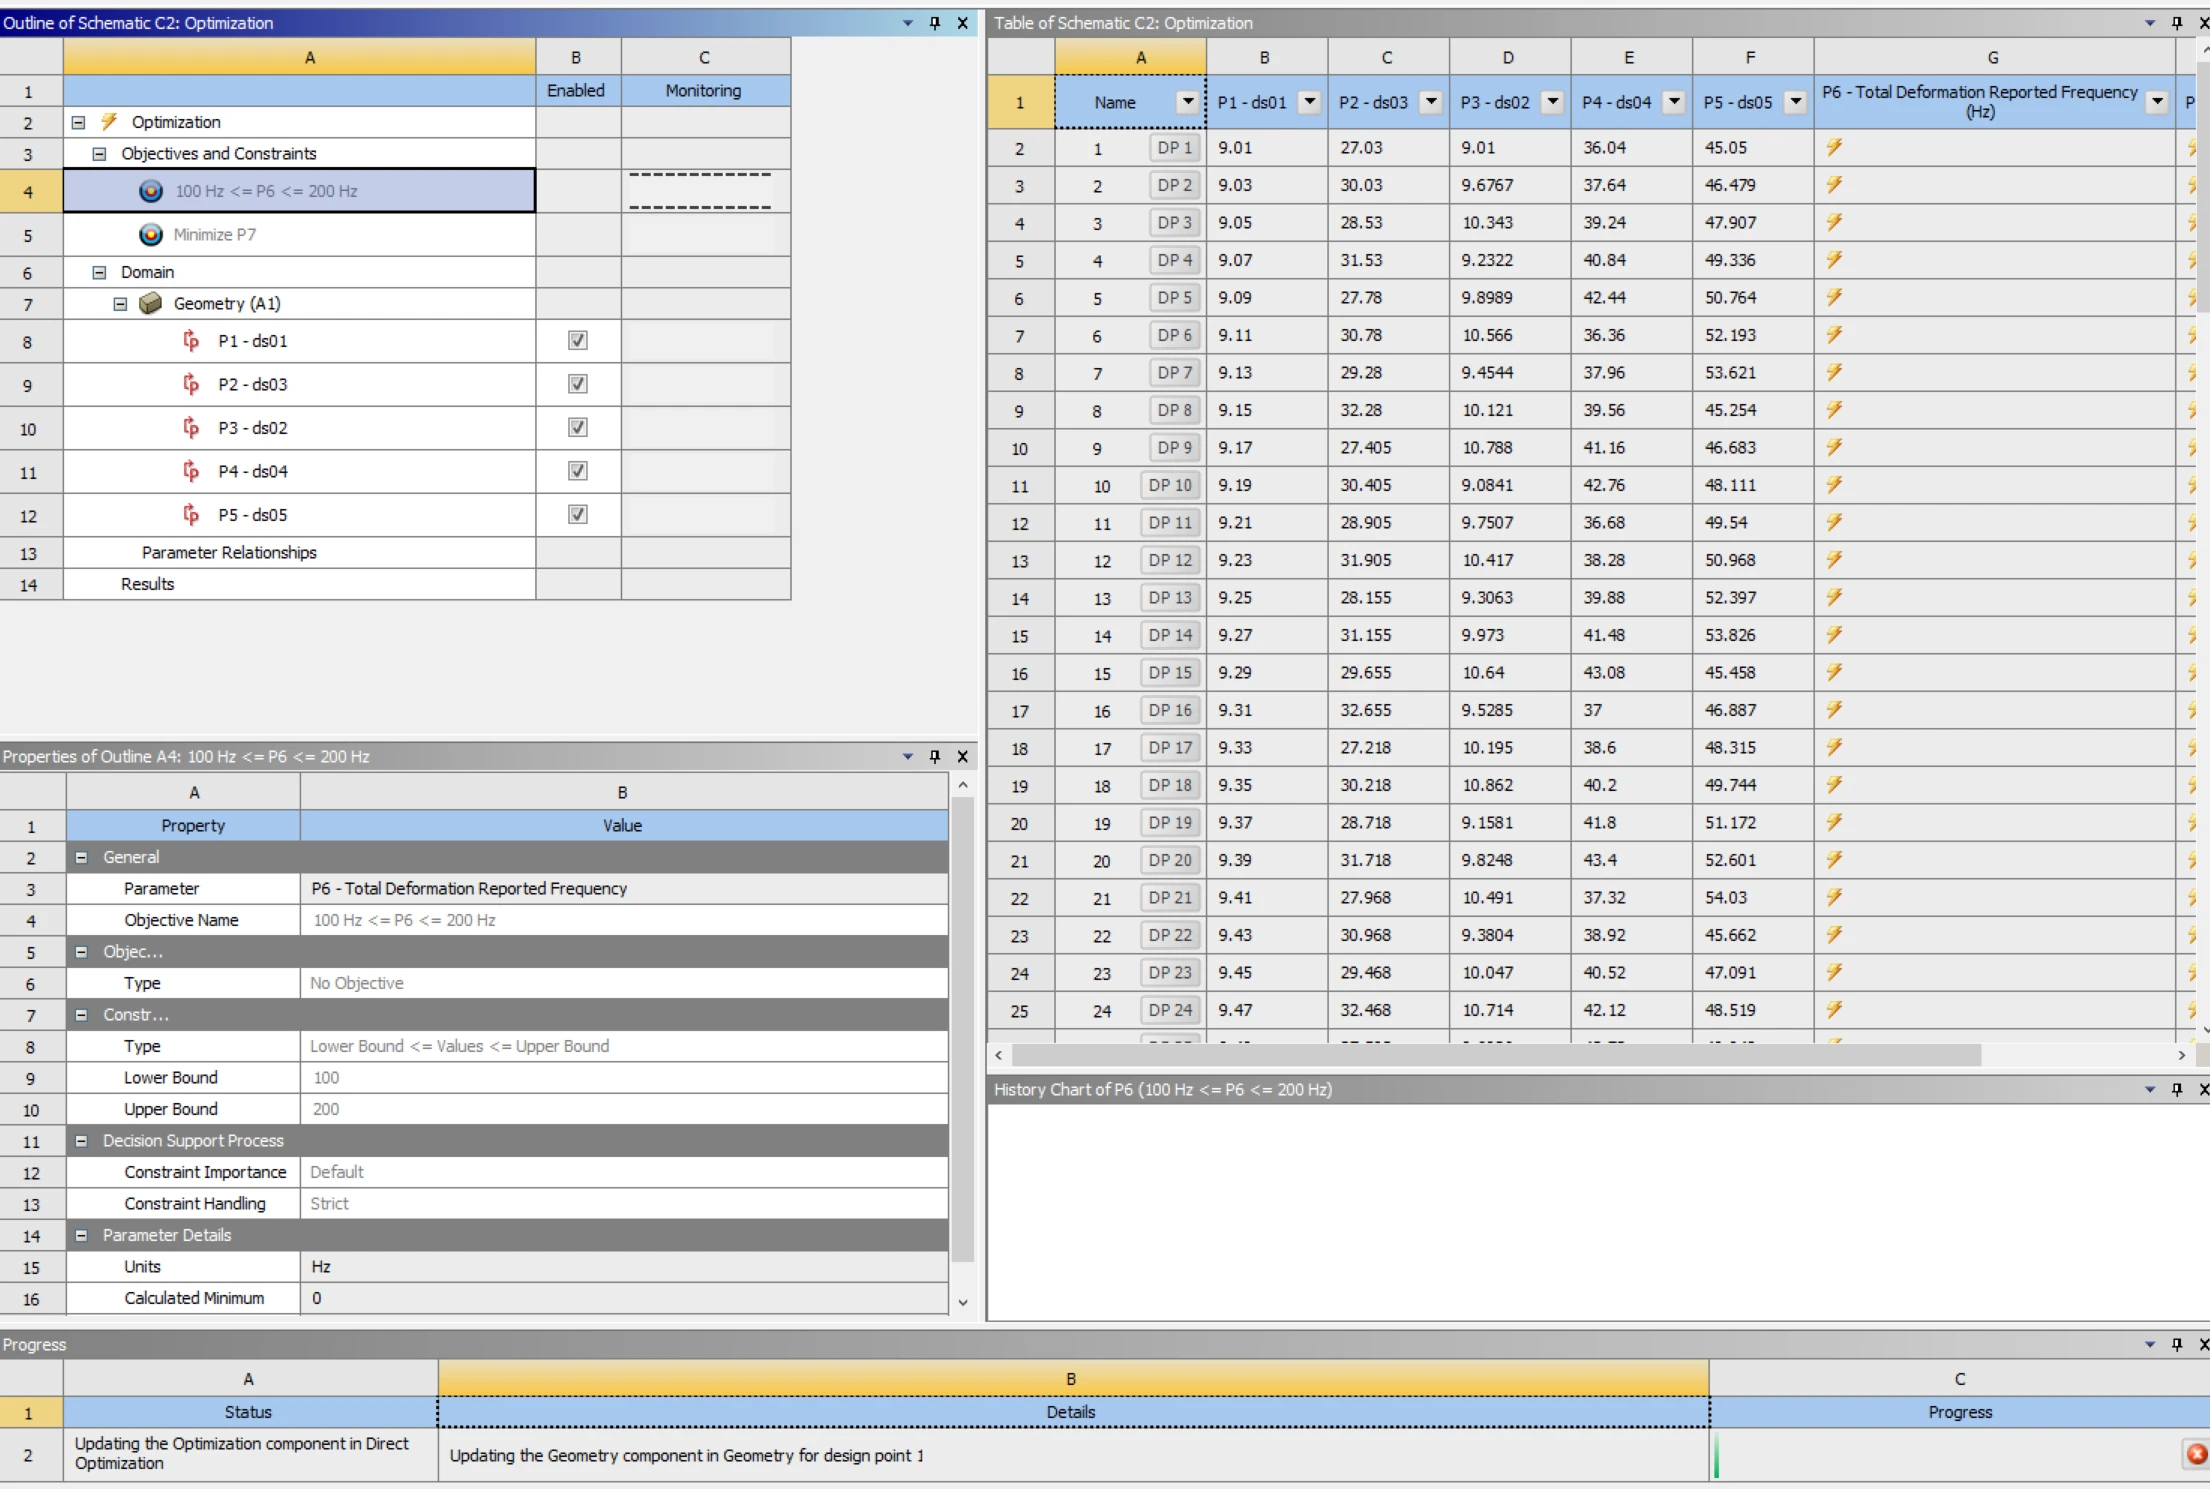Click the update-required bolt in DP 1 row
Image resolution: width=2210 pixels, height=1489 pixels.
(x=1834, y=147)
